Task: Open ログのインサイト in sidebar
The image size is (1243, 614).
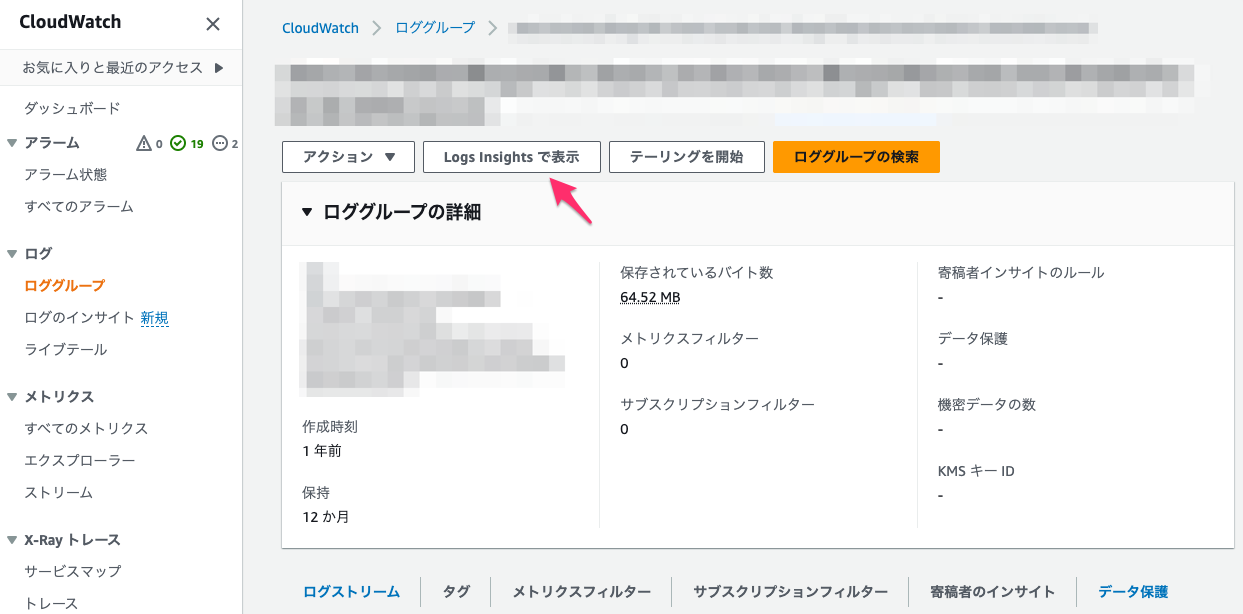Action: 79,318
